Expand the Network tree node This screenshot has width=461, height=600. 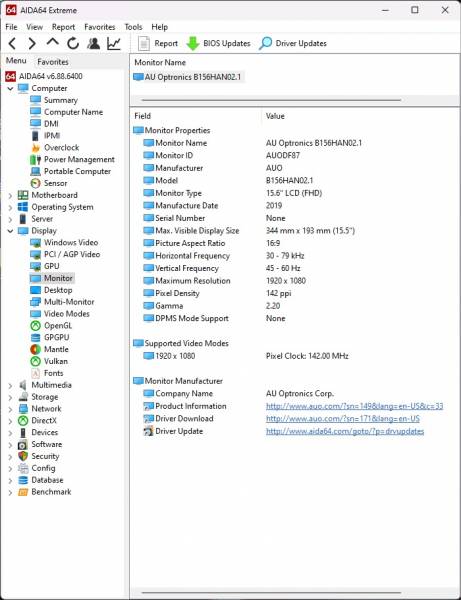[10, 409]
